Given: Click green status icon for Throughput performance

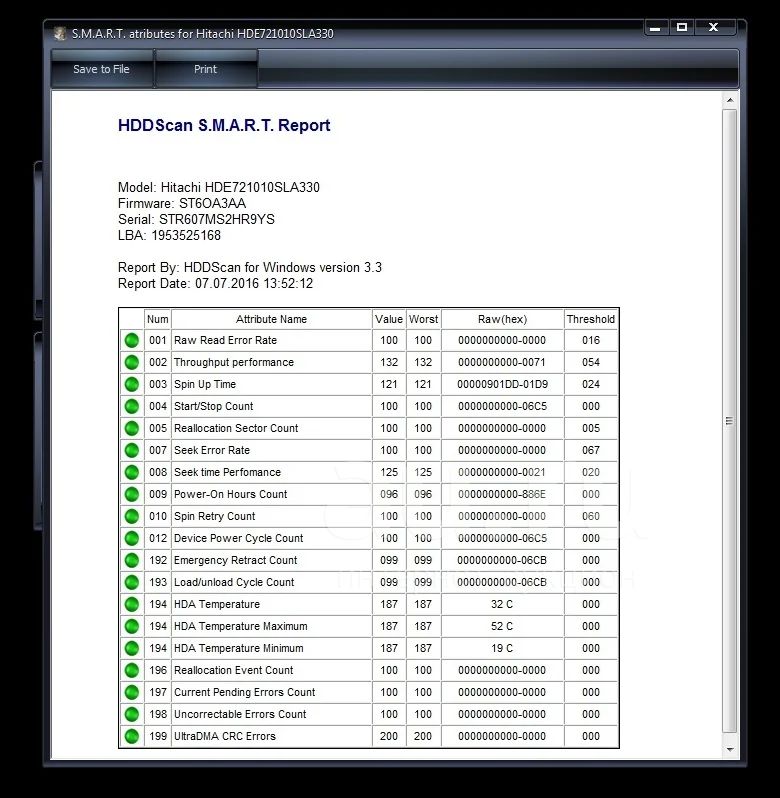Looking at the screenshot, I should (x=132, y=362).
